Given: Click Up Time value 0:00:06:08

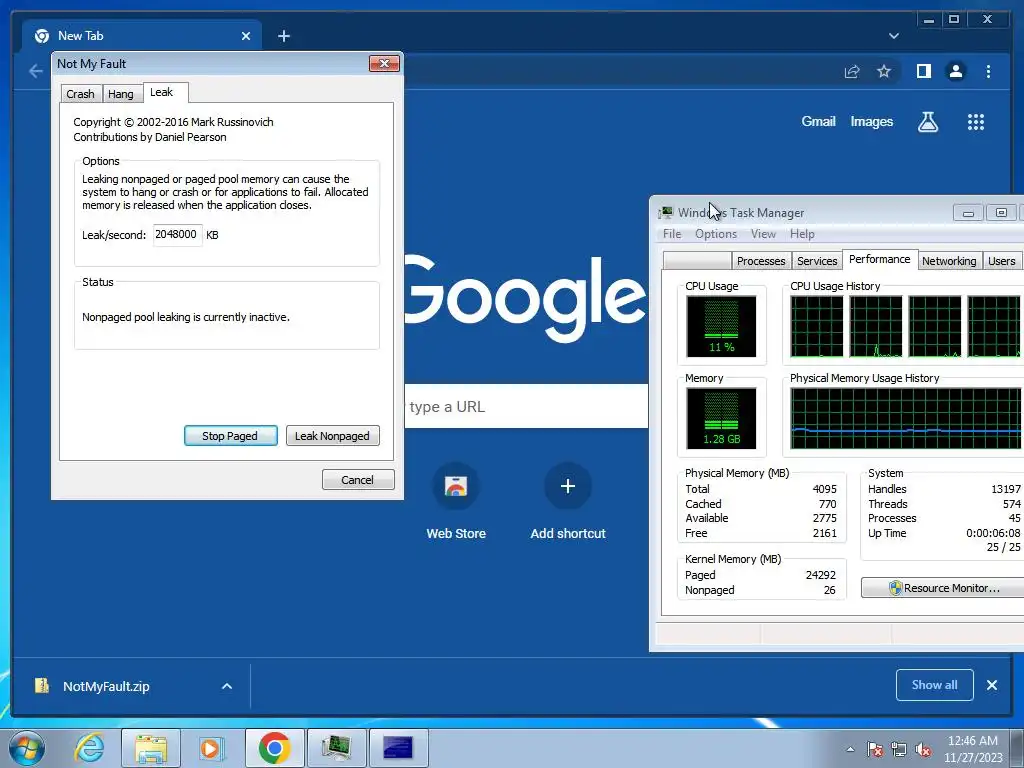Looking at the screenshot, I should pos(993,533).
